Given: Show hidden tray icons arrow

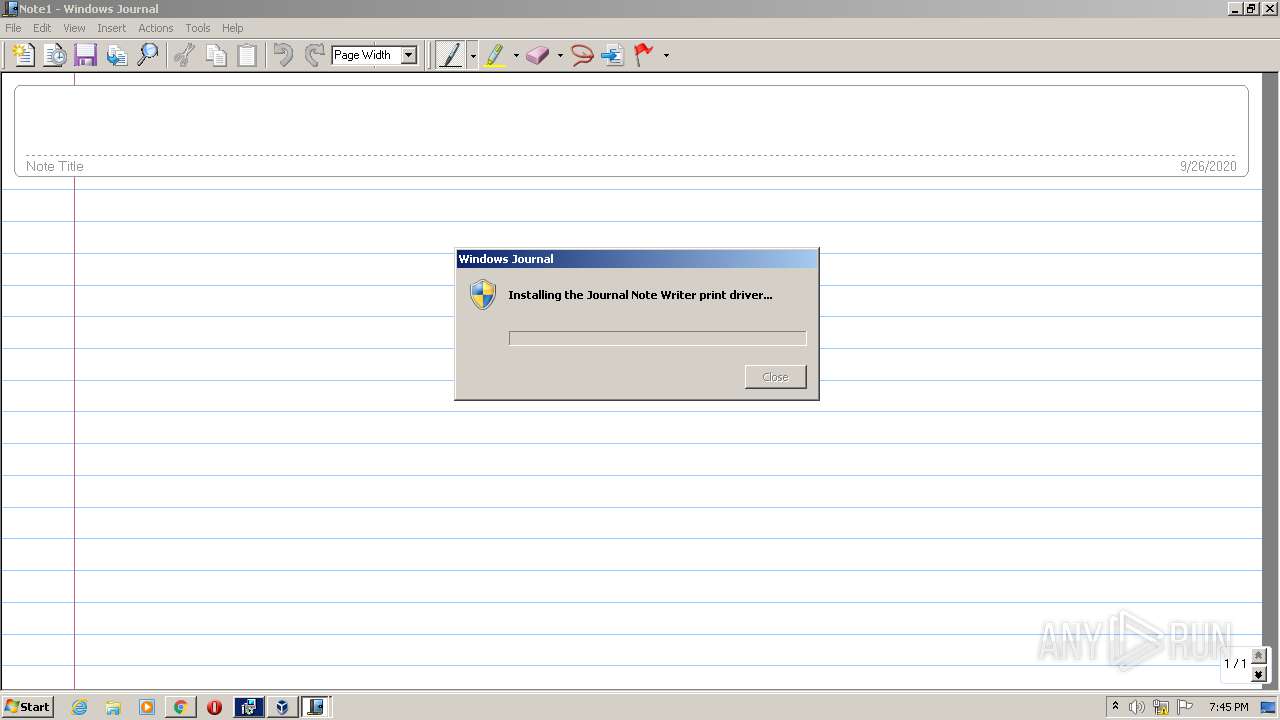Looking at the screenshot, I should coord(1115,707).
